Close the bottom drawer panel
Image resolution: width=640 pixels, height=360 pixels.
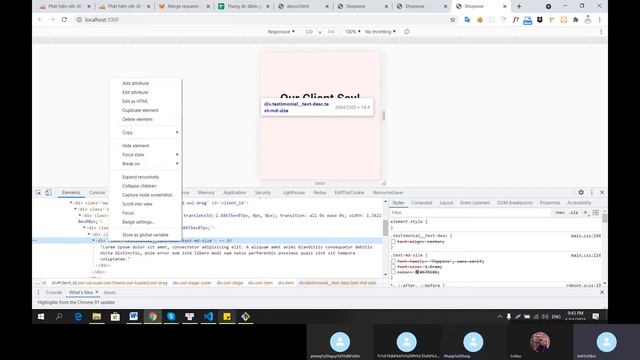[x=602, y=292]
